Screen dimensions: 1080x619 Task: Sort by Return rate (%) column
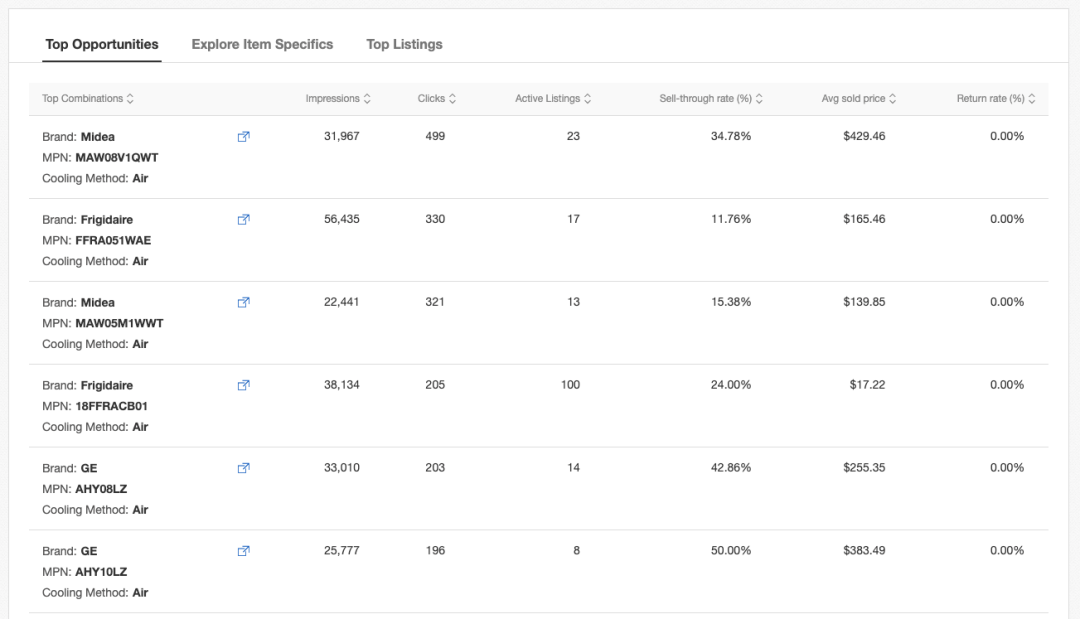(x=996, y=98)
